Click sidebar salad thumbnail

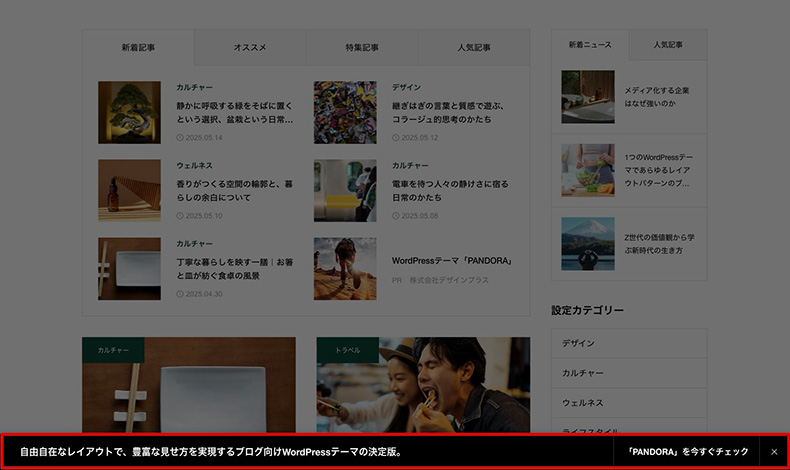tap(588, 170)
